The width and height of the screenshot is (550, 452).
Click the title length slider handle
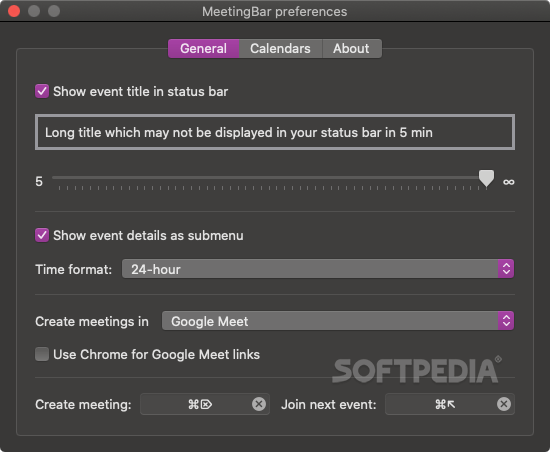(487, 178)
